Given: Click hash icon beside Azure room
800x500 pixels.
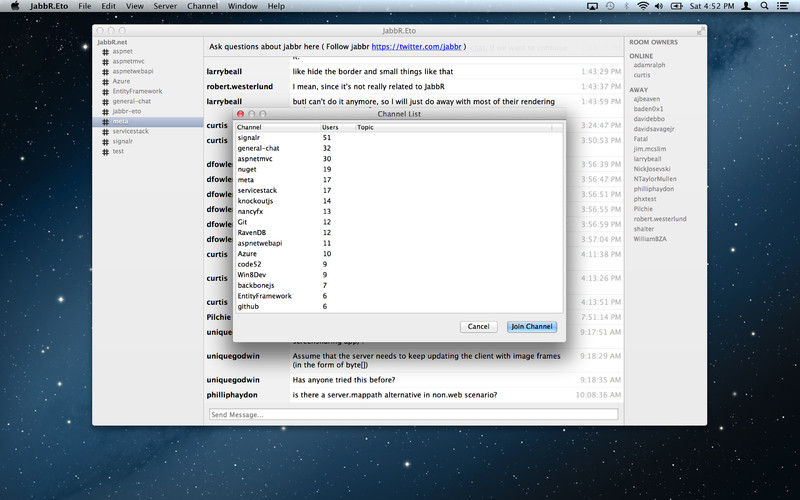Looking at the screenshot, I should (106, 82).
